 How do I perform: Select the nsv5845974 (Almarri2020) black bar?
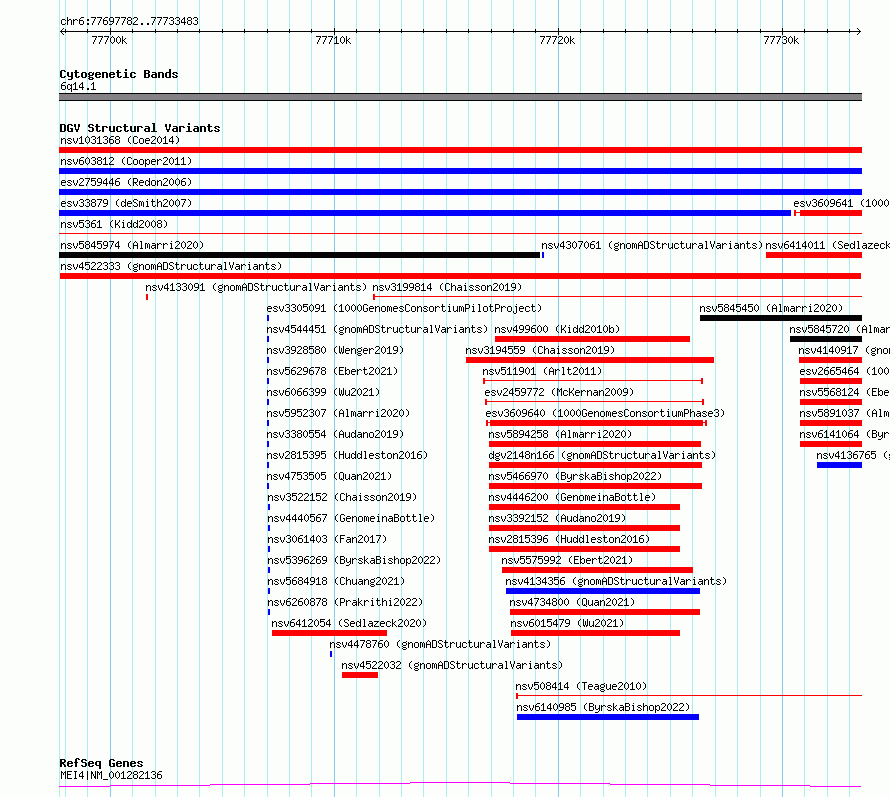(300, 255)
